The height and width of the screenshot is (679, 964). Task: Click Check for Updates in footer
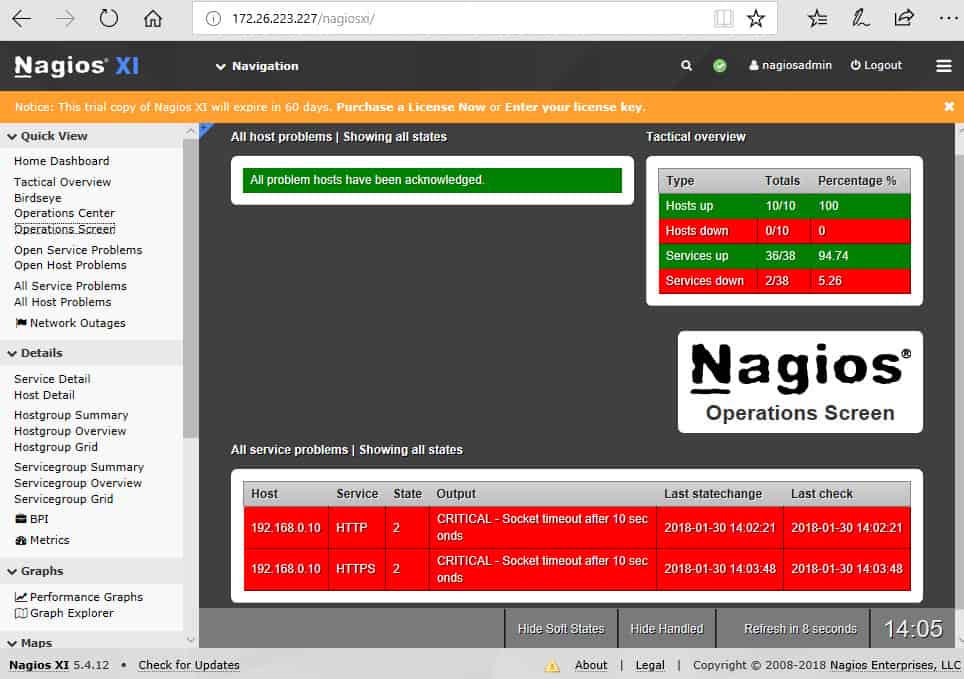click(x=189, y=665)
